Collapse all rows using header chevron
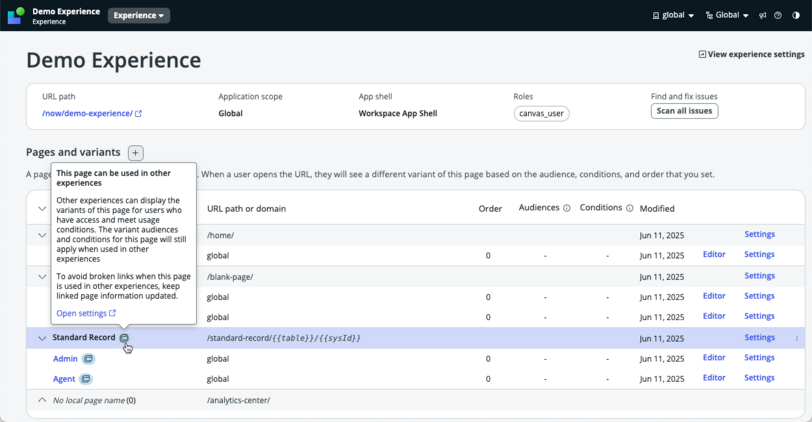Image resolution: width=812 pixels, height=422 pixels. pos(42,209)
